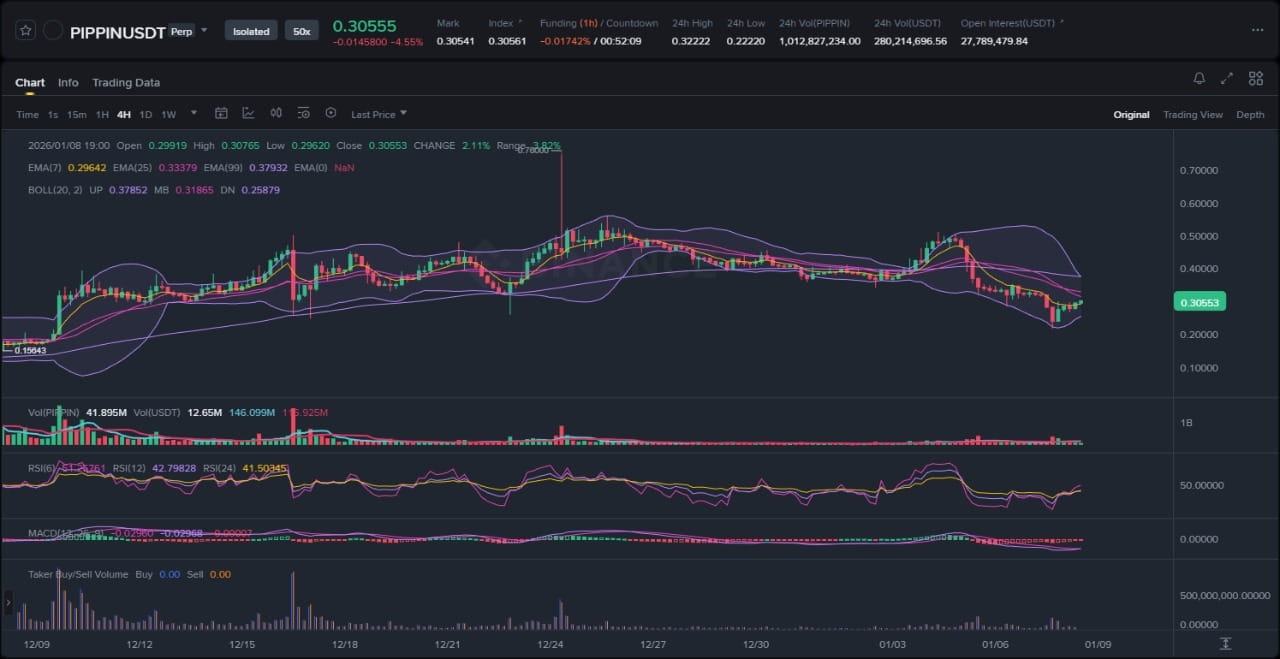Select the Time line-chart interval

pos(27,115)
